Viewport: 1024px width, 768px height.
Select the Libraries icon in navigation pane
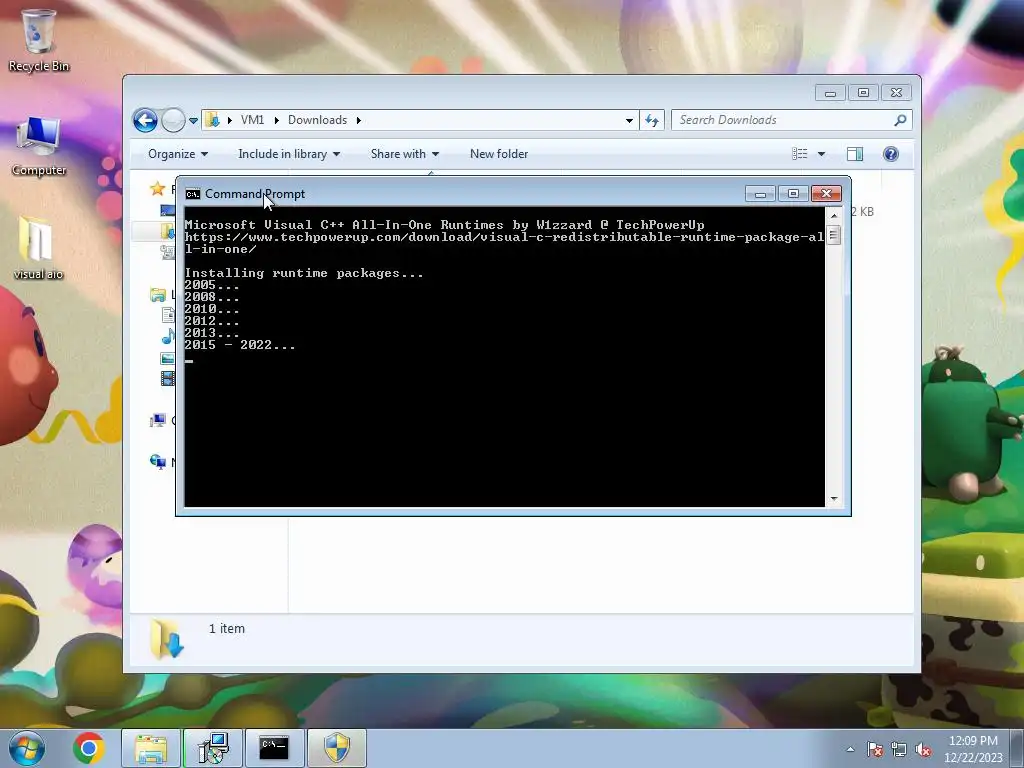tap(157, 295)
